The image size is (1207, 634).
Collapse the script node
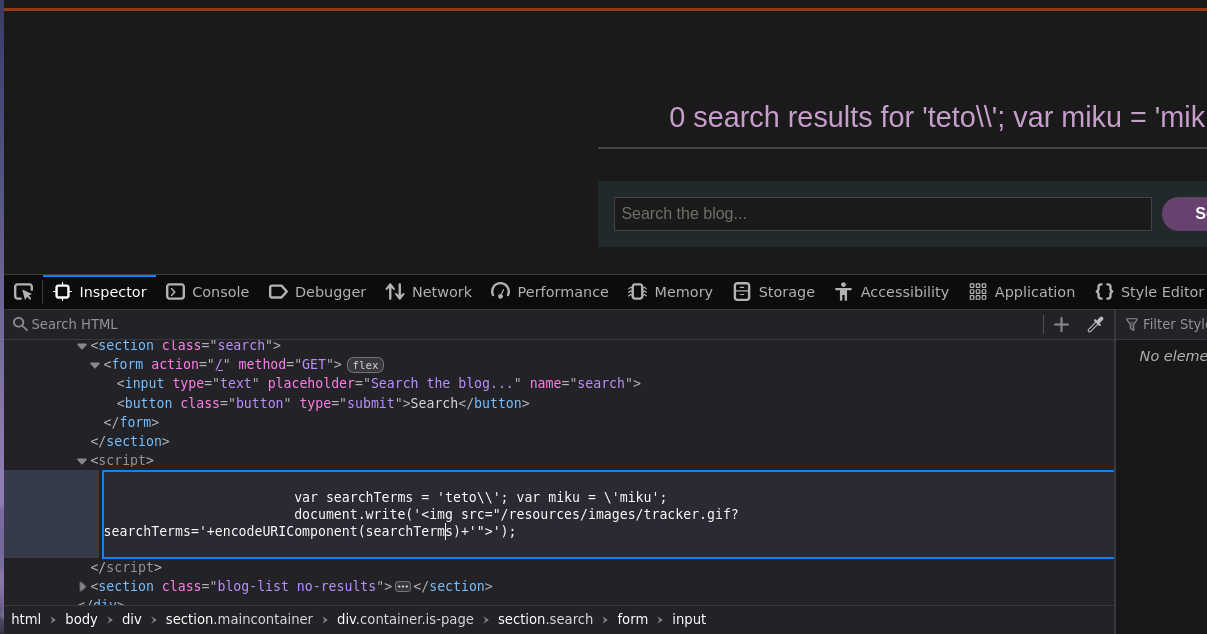(x=82, y=461)
